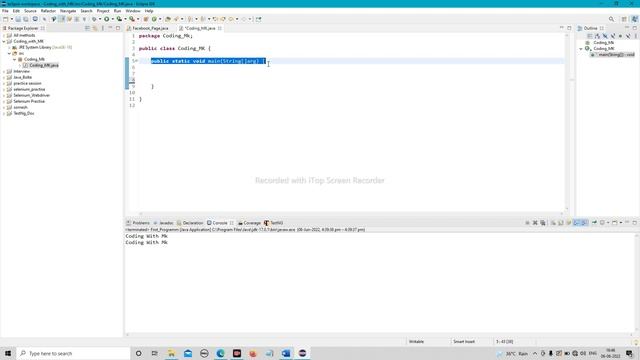Click the Task View icon in taskbar
Image resolution: width=640 pixels, height=360 pixels.
[155, 353]
